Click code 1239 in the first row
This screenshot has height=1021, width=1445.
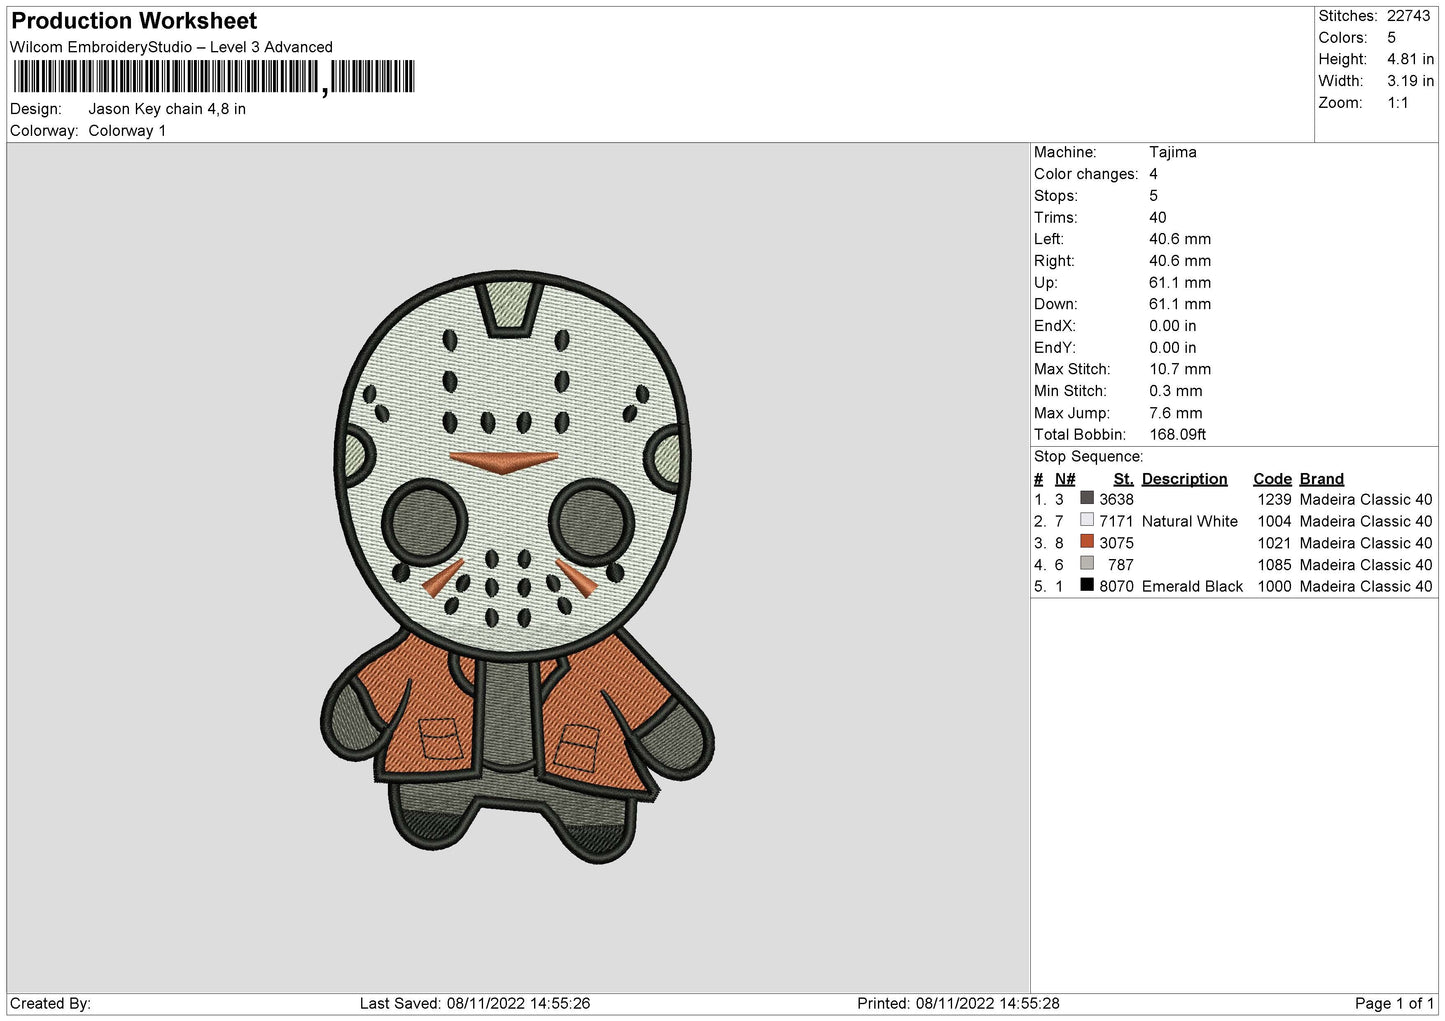point(1274,500)
